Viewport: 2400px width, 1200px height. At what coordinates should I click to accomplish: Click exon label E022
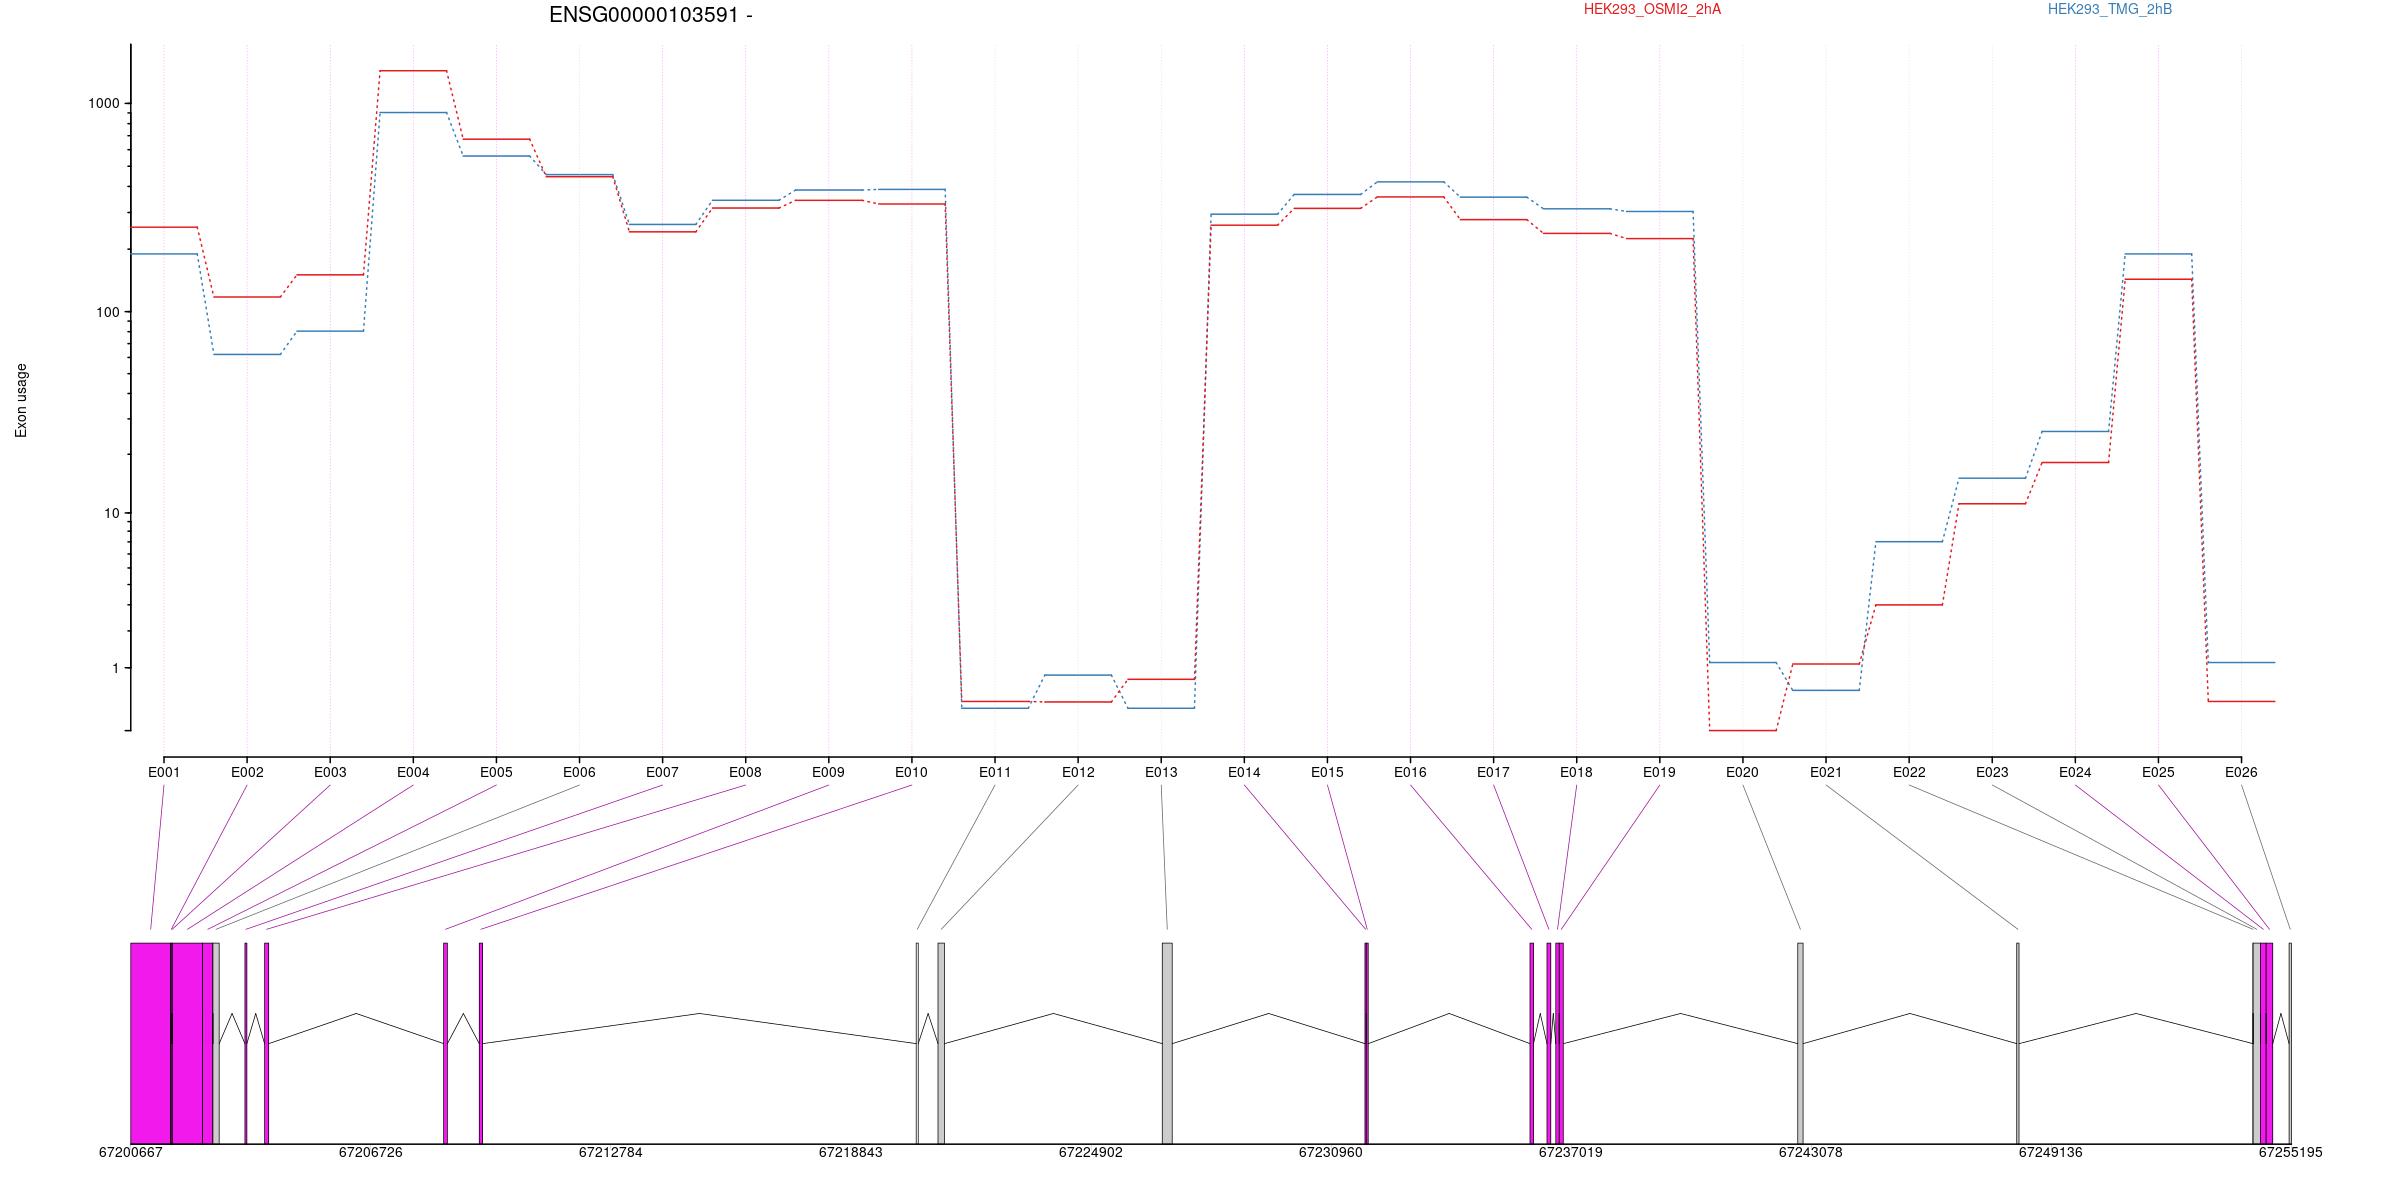tap(1909, 772)
